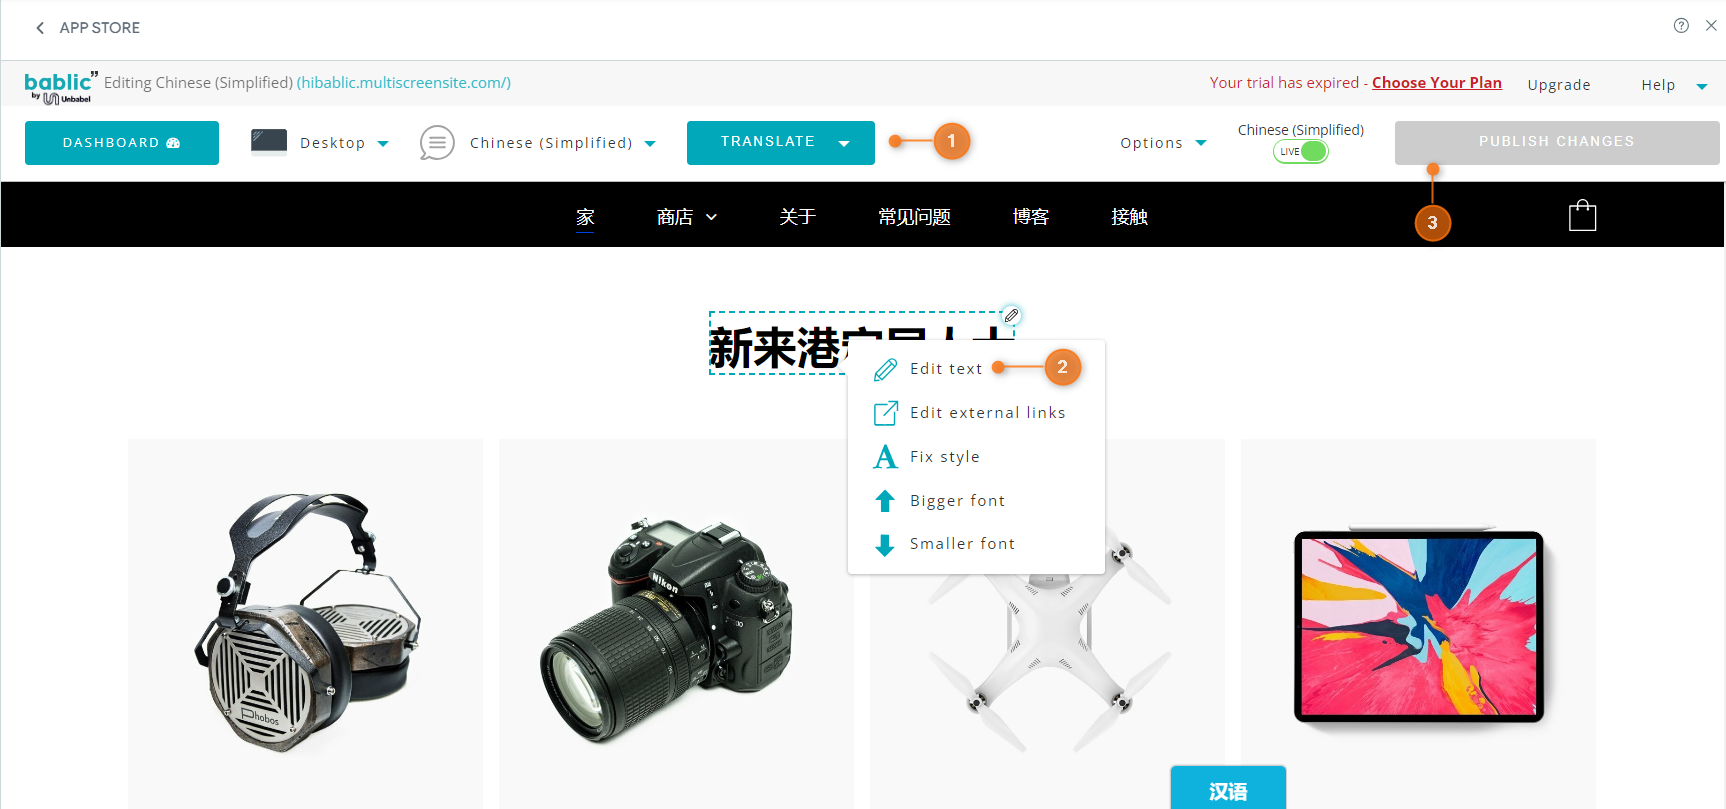Click the back arrow next to APP STORE
1726x809 pixels.
(40, 28)
